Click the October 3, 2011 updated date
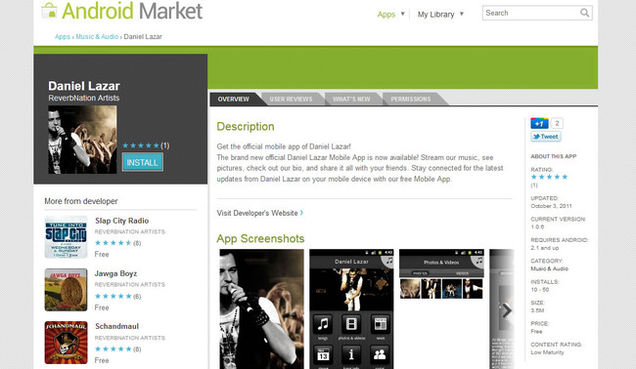 [x=551, y=206]
